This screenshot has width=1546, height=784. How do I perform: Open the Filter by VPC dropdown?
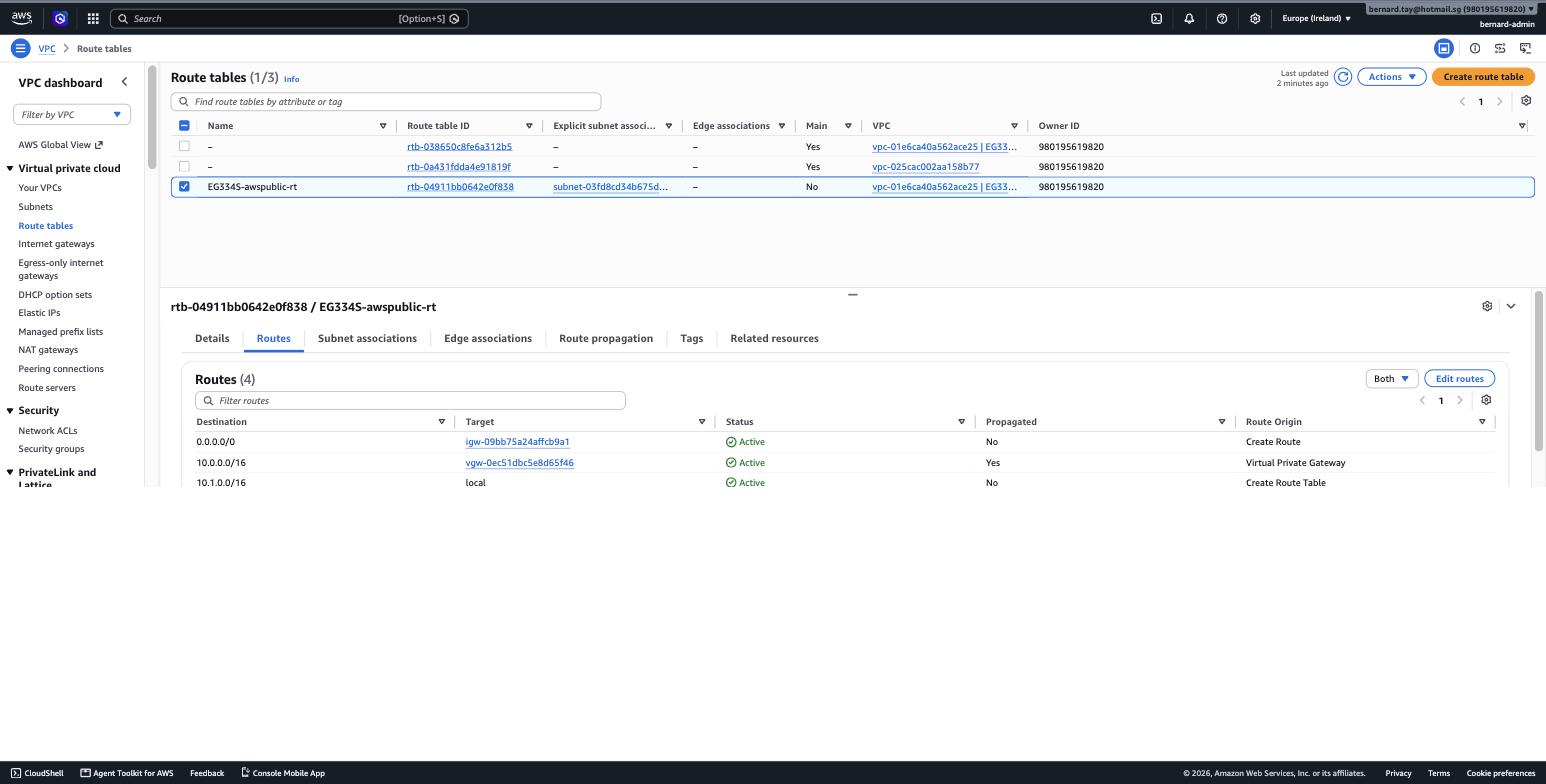71,114
